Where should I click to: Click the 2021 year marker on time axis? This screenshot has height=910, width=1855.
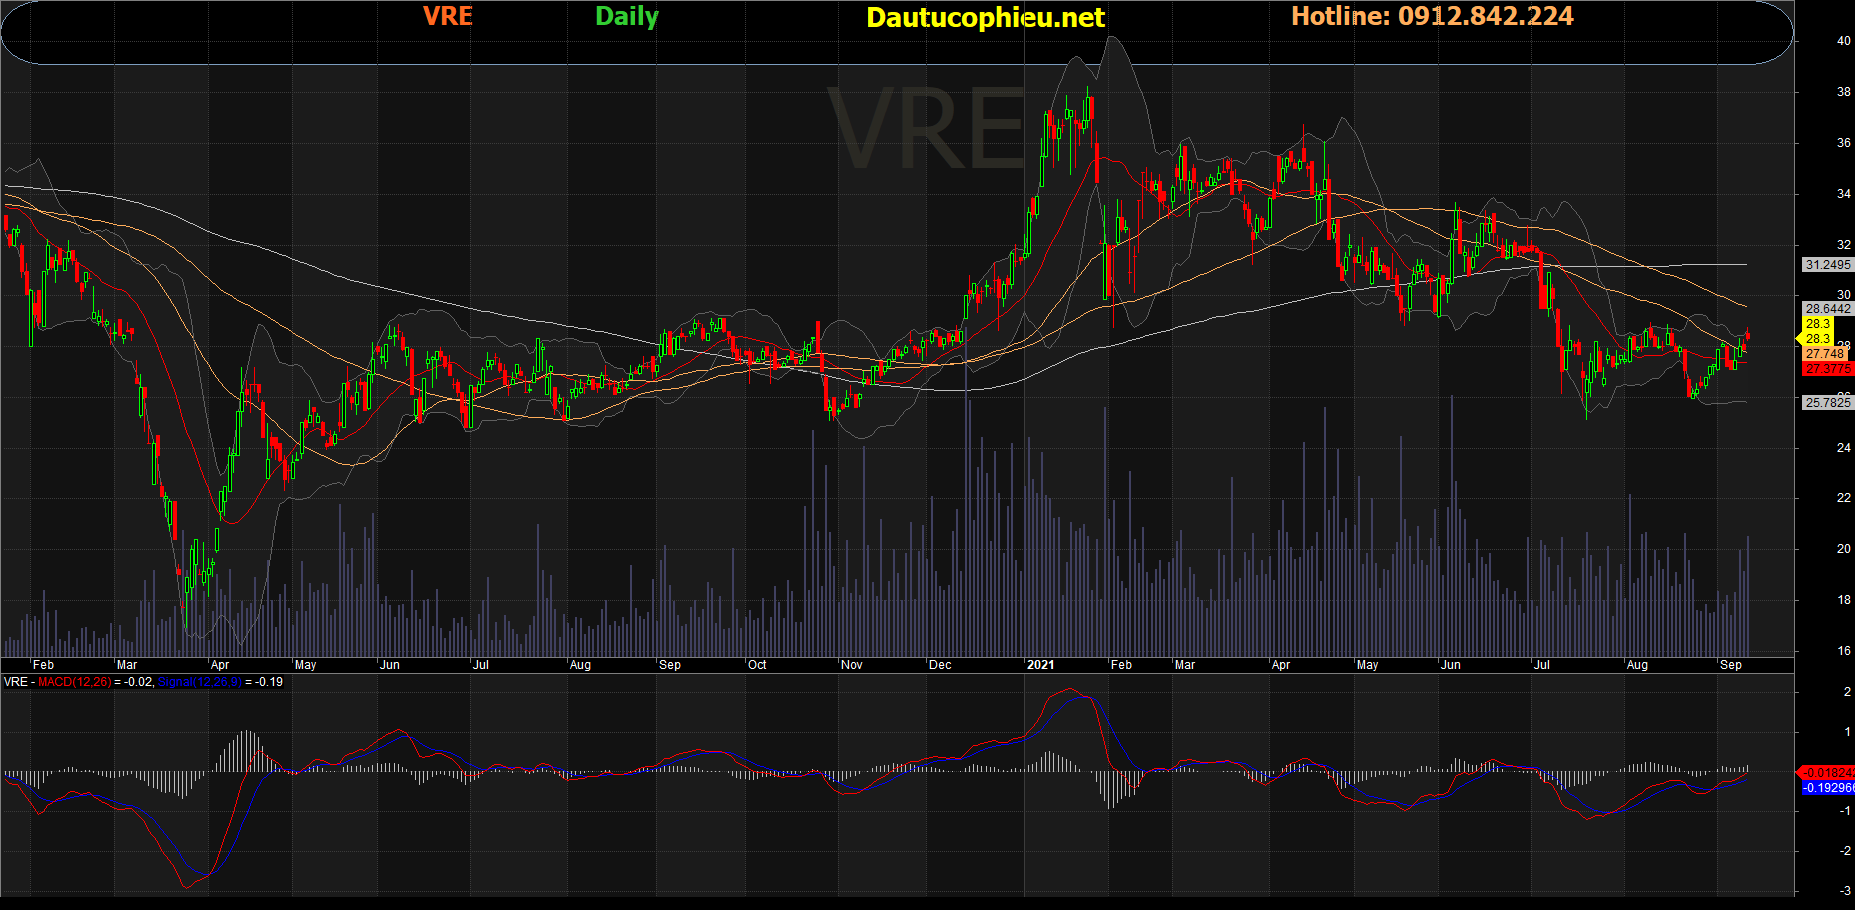(x=1040, y=665)
